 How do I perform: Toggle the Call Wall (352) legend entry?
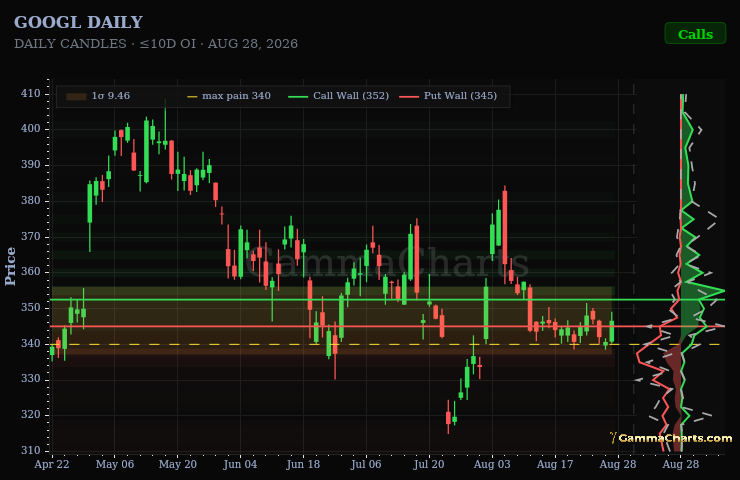[338, 96]
